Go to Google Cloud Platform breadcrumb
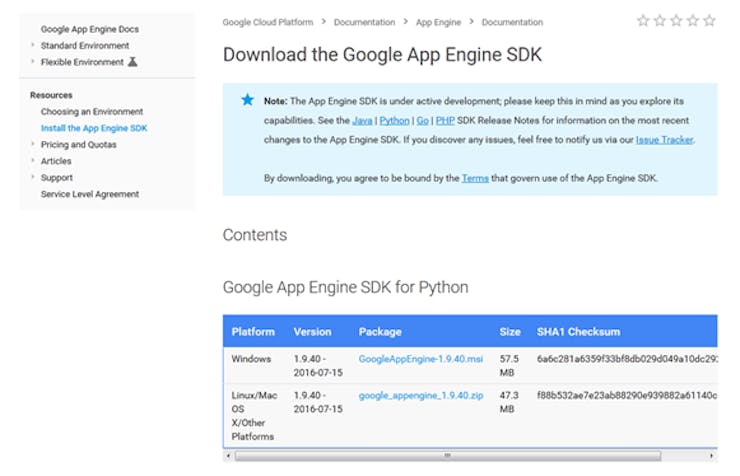This screenshot has height=476, width=740. pyautogui.click(x=268, y=22)
